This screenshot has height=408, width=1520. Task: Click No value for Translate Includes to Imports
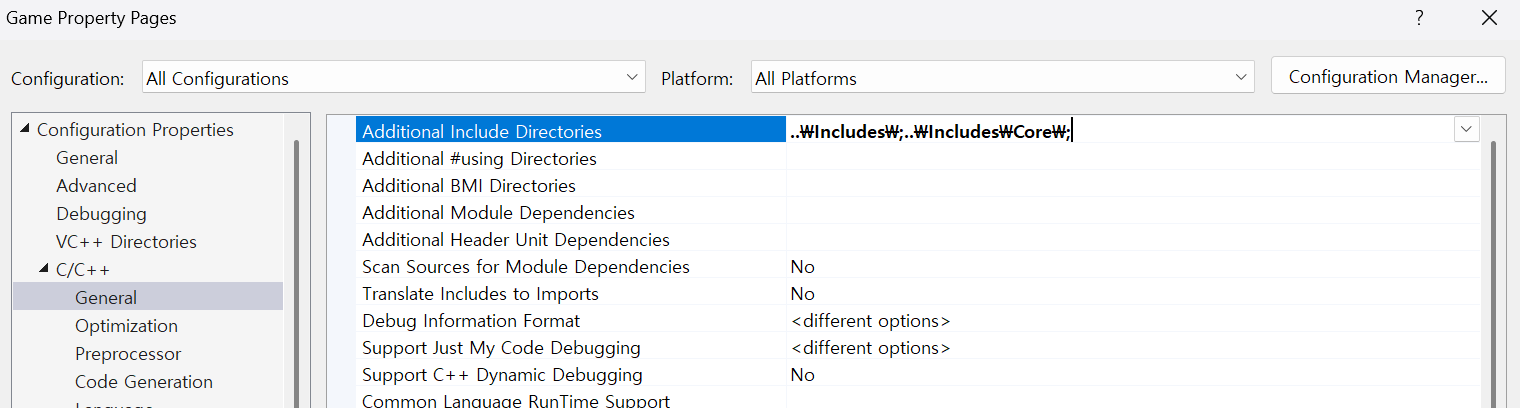click(x=802, y=294)
